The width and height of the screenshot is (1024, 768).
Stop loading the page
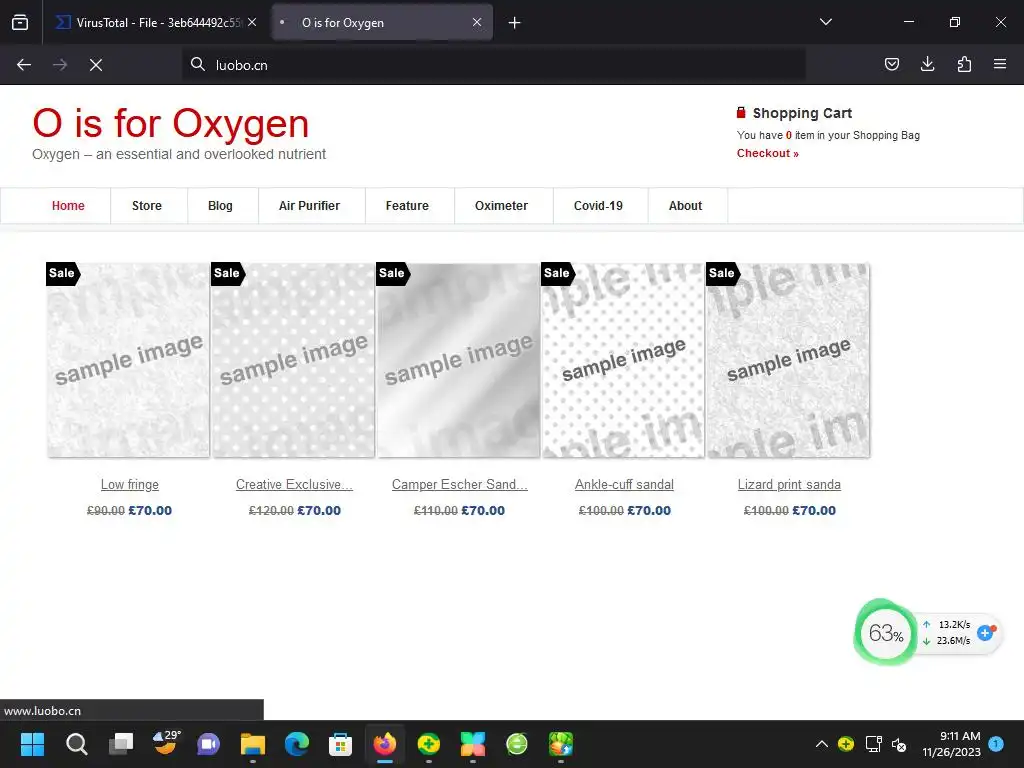coord(96,65)
